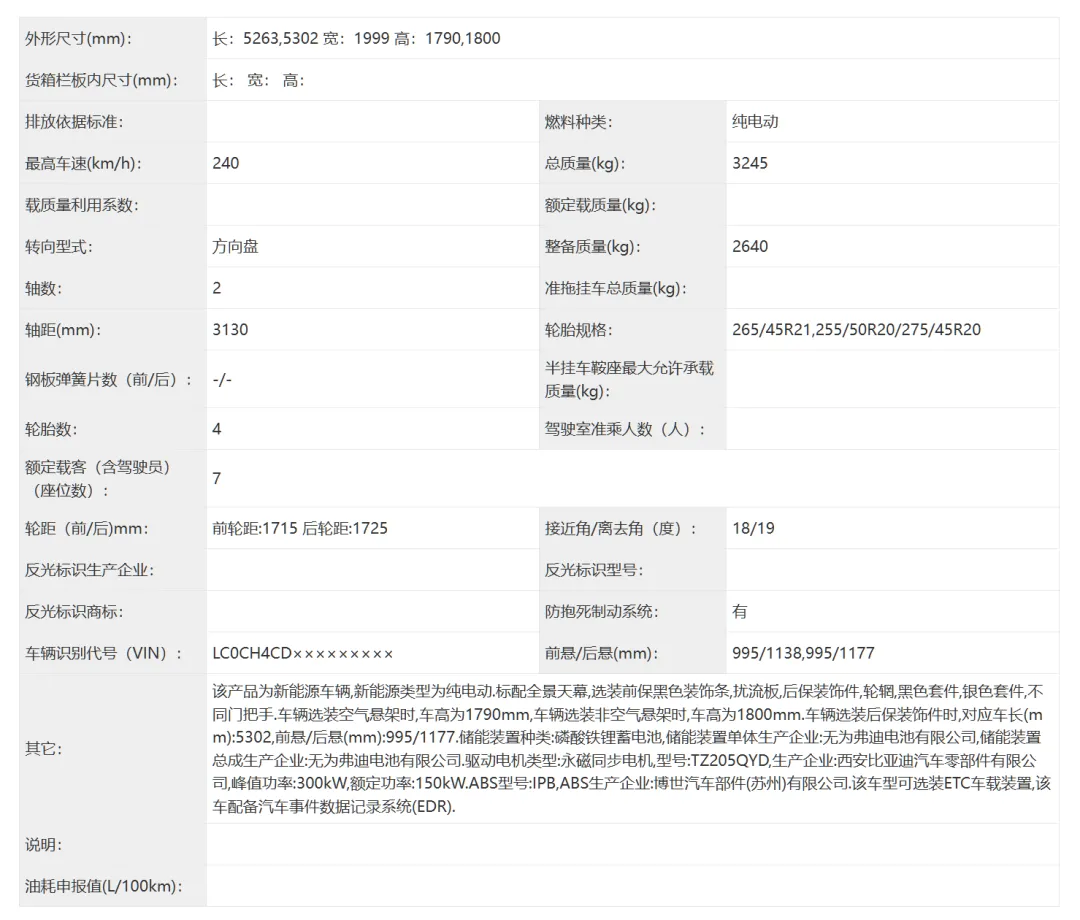
Task: Select the steering type value 方向盘
Action: (235, 247)
